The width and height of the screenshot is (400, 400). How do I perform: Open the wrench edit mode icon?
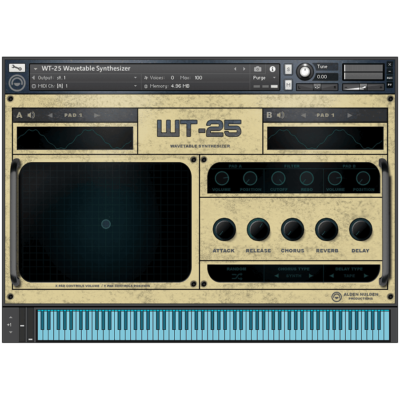coord(17,68)
